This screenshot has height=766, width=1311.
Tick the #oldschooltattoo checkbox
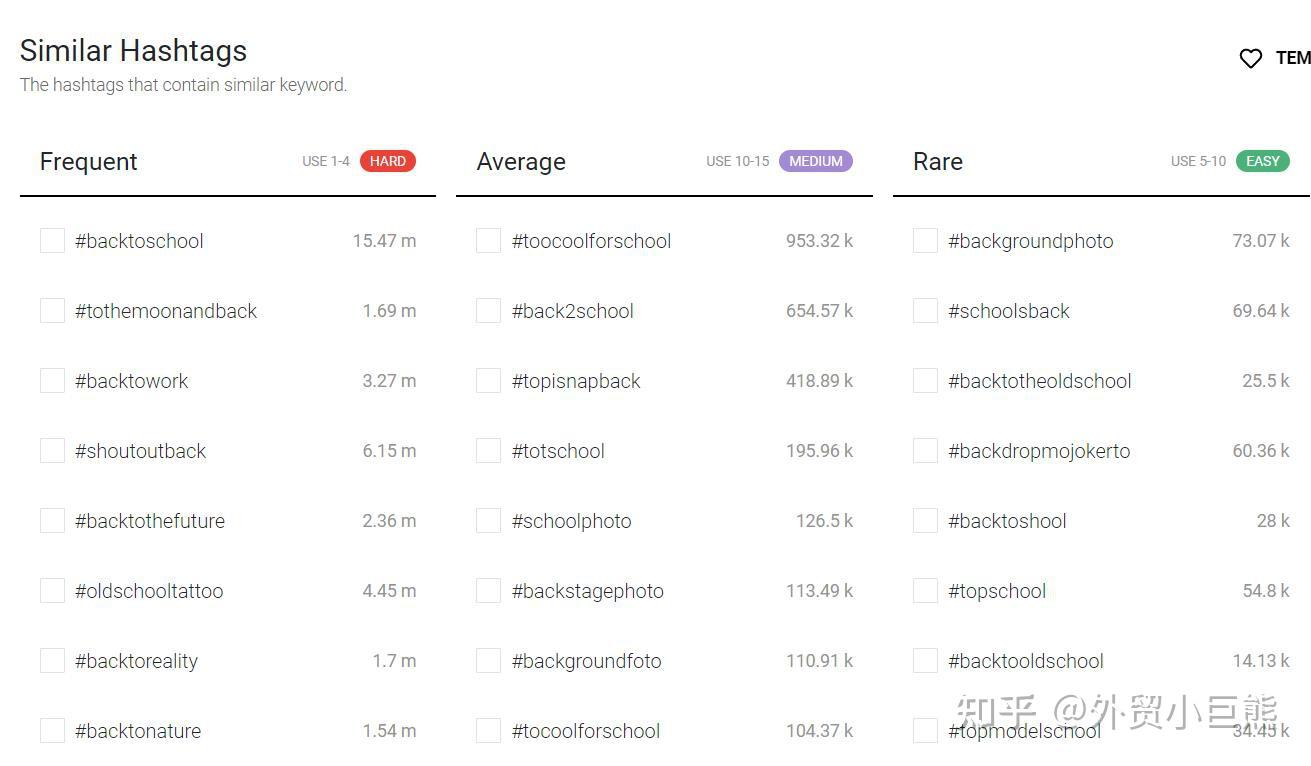tap(52, 590)
